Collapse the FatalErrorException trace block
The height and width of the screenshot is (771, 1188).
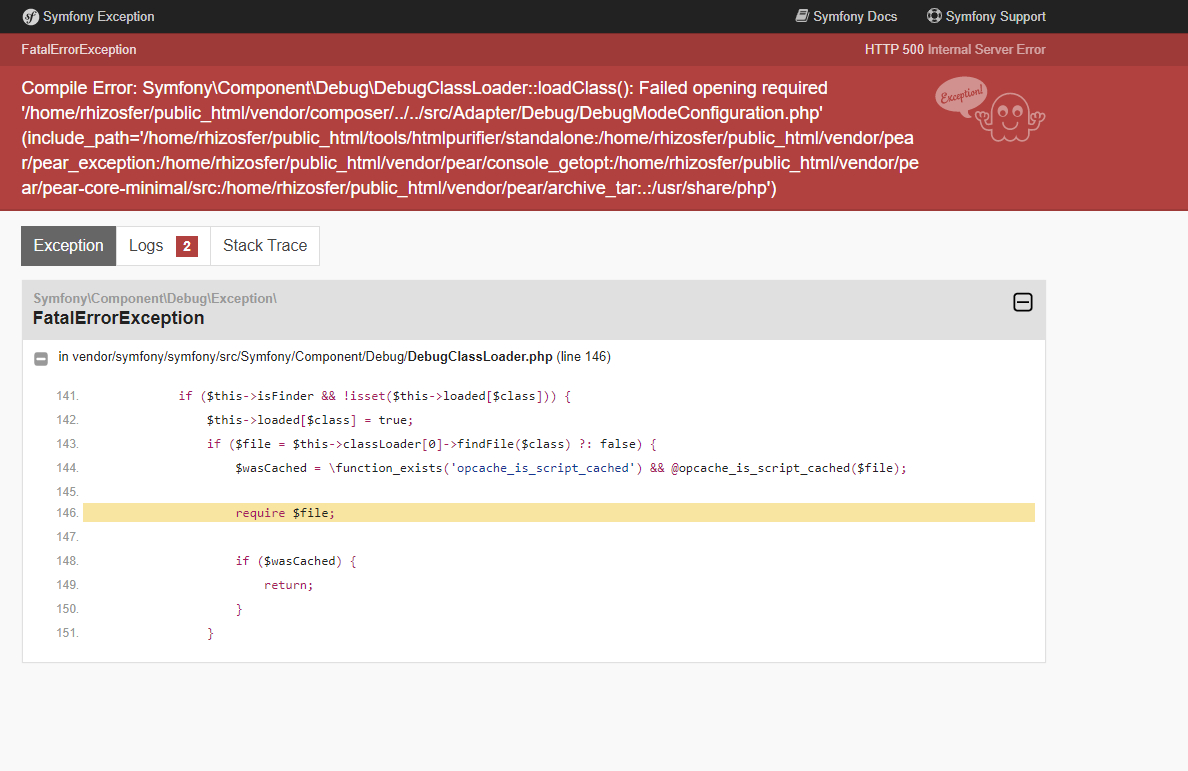pyautogui.click(x=1023, y=302)
